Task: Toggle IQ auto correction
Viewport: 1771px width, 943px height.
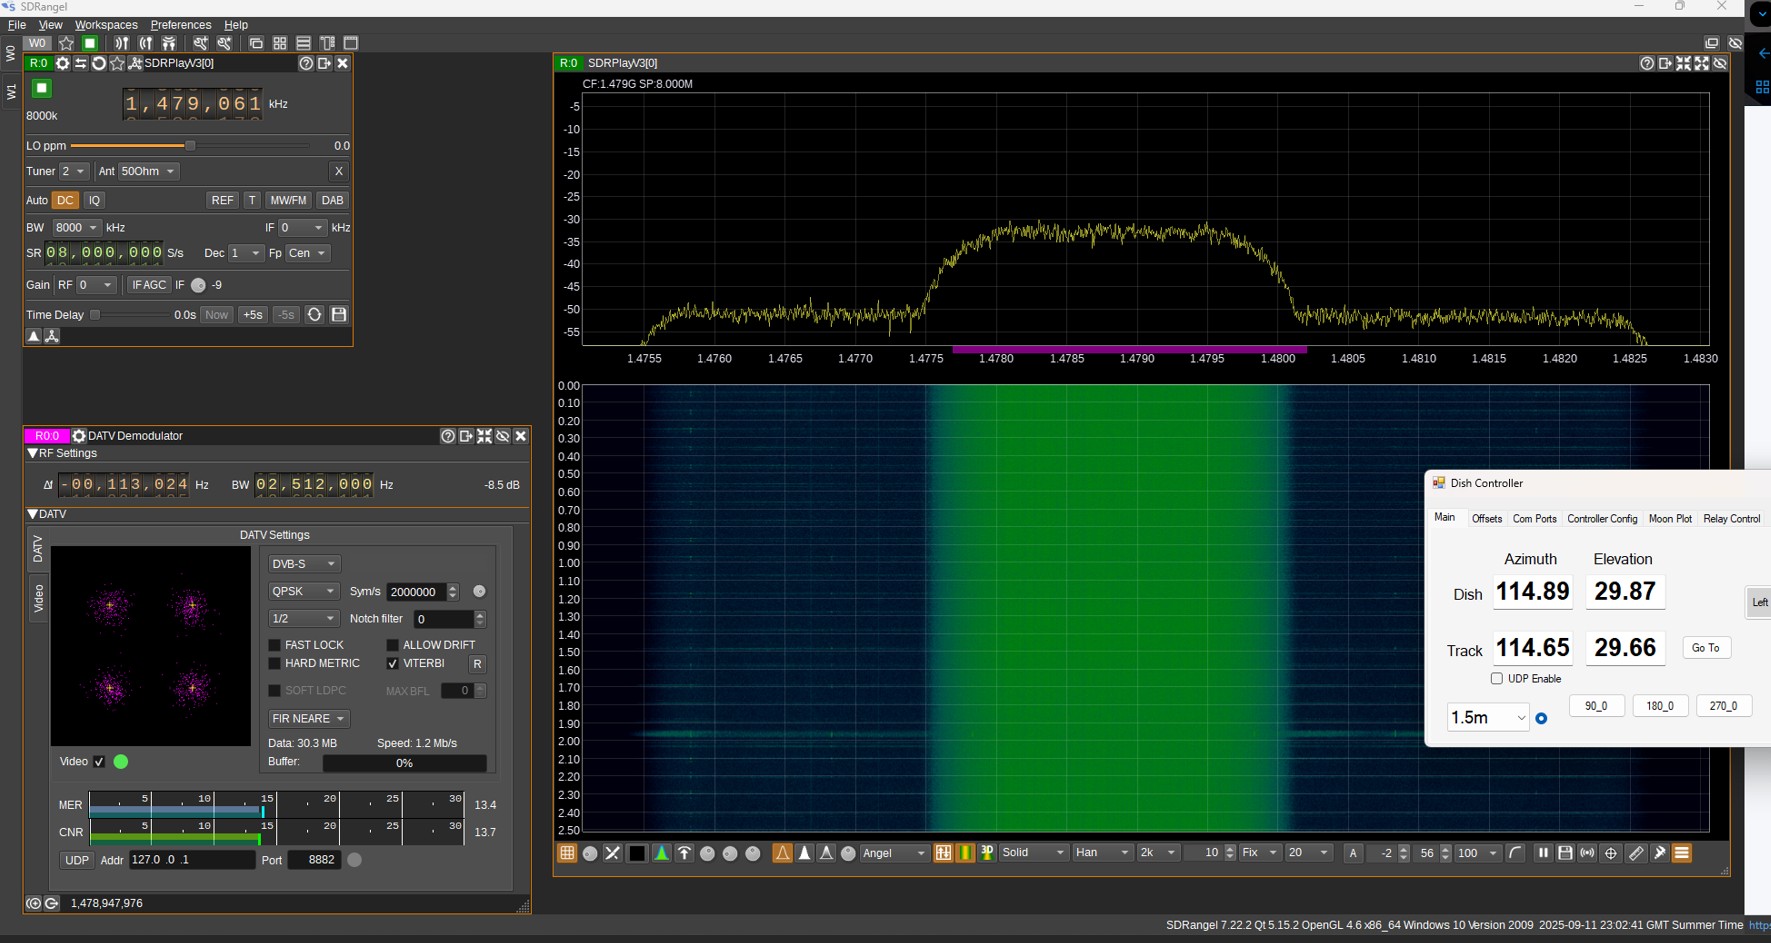Action: click(x=94, y=200)
